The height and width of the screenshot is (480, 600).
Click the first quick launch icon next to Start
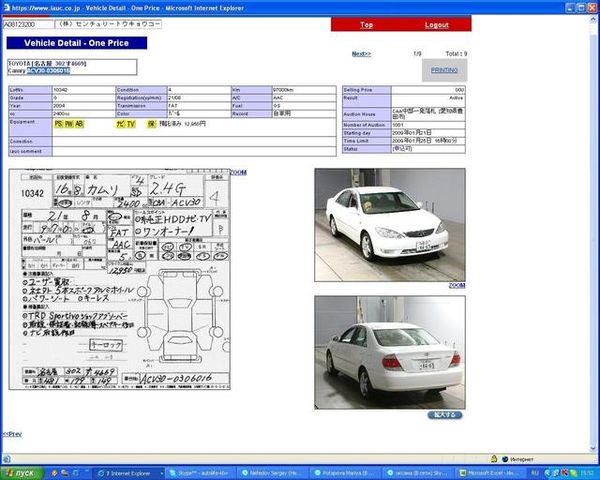(x=54, y=473)
